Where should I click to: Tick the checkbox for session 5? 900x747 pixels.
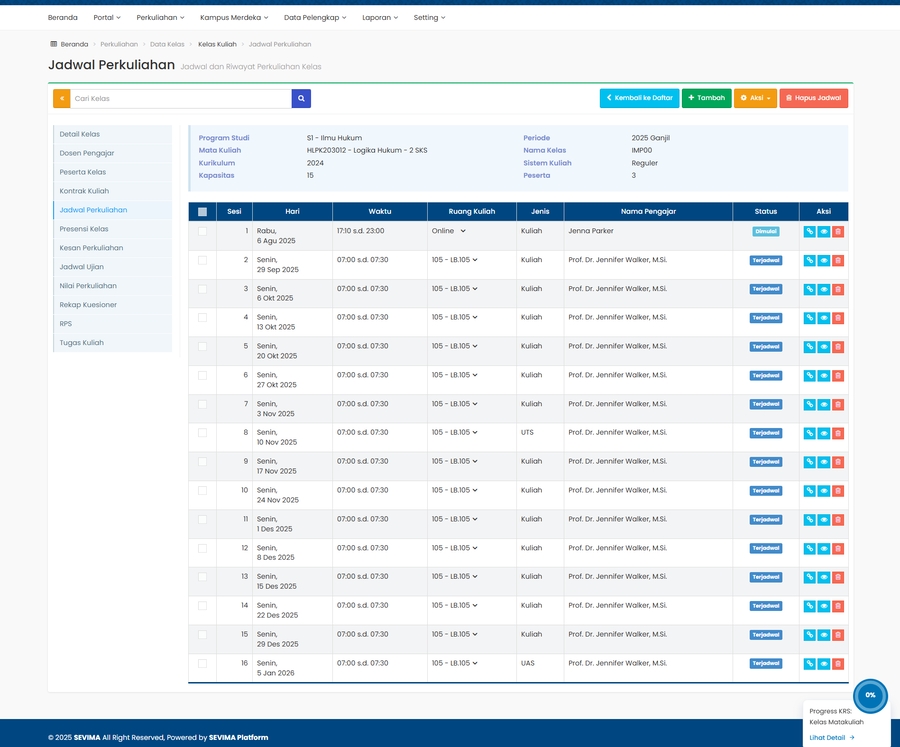[x=203, y=346]
